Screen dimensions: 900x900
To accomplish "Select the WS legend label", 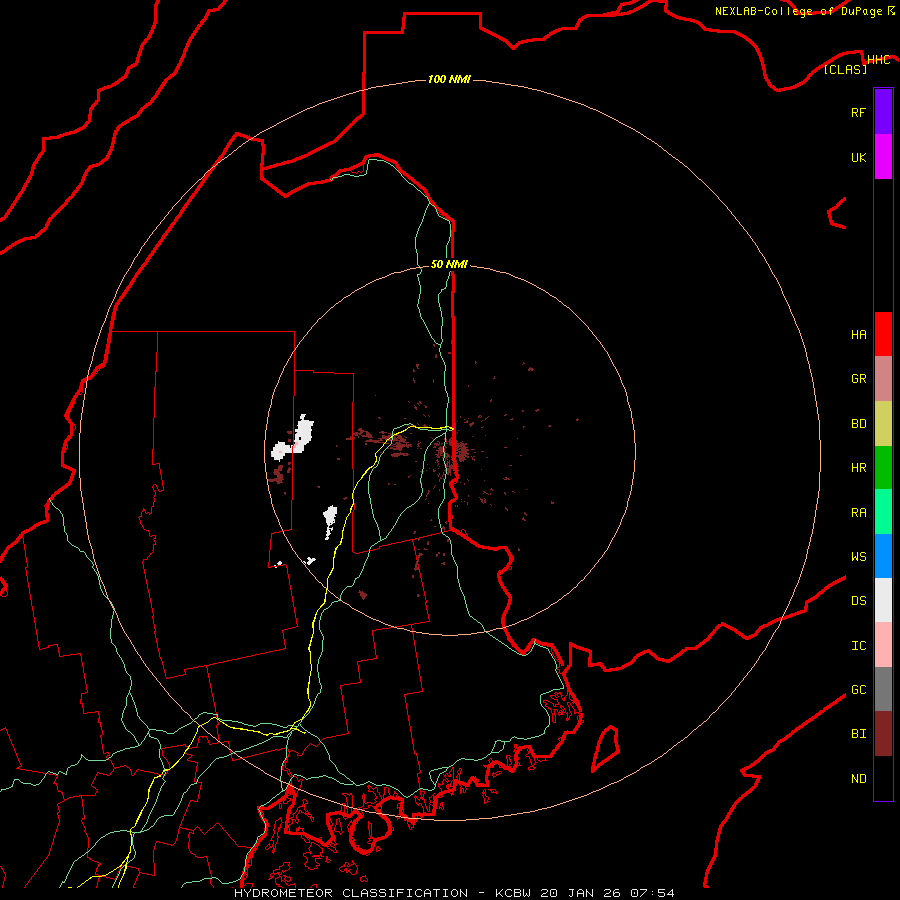I will [858, 557].
